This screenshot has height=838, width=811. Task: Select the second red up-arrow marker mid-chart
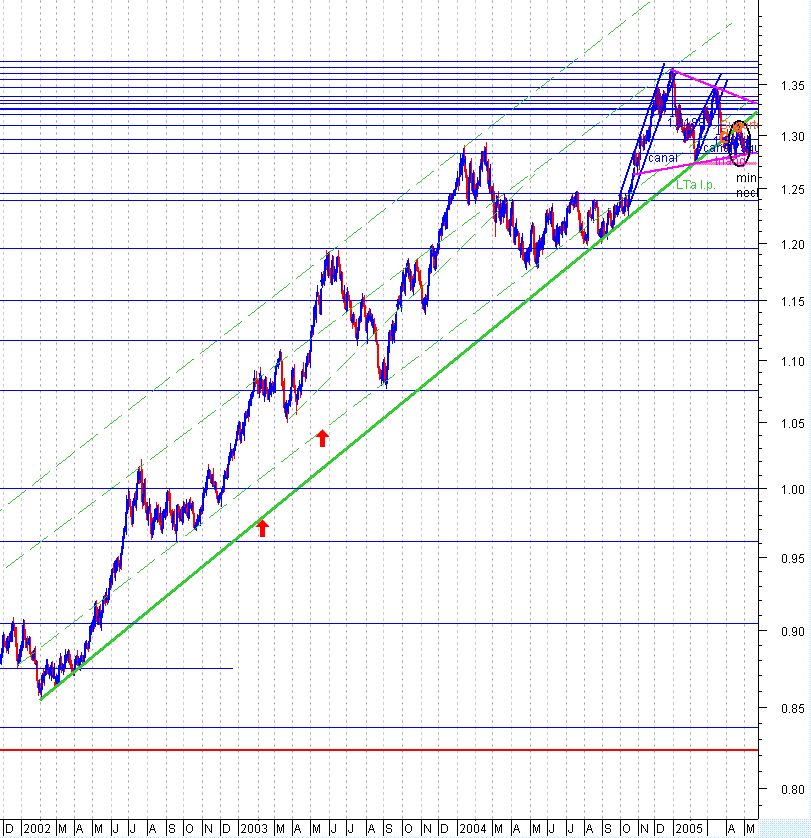[x=262, y=528]
